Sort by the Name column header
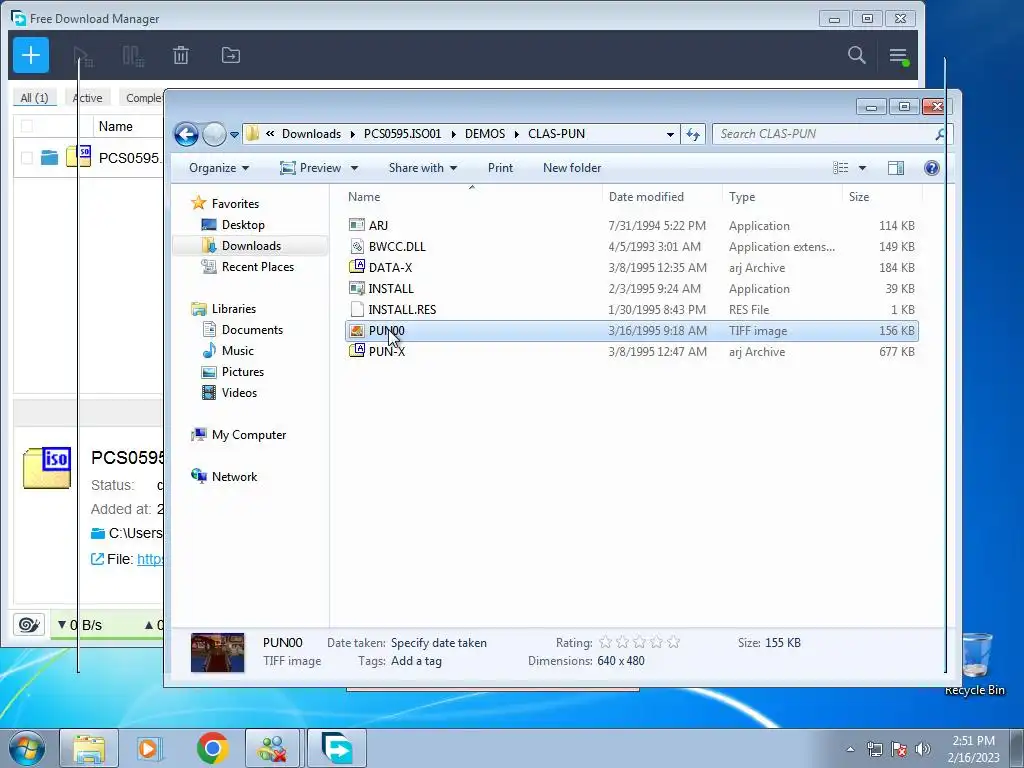1024x768 pixels. tap(472, 197)
